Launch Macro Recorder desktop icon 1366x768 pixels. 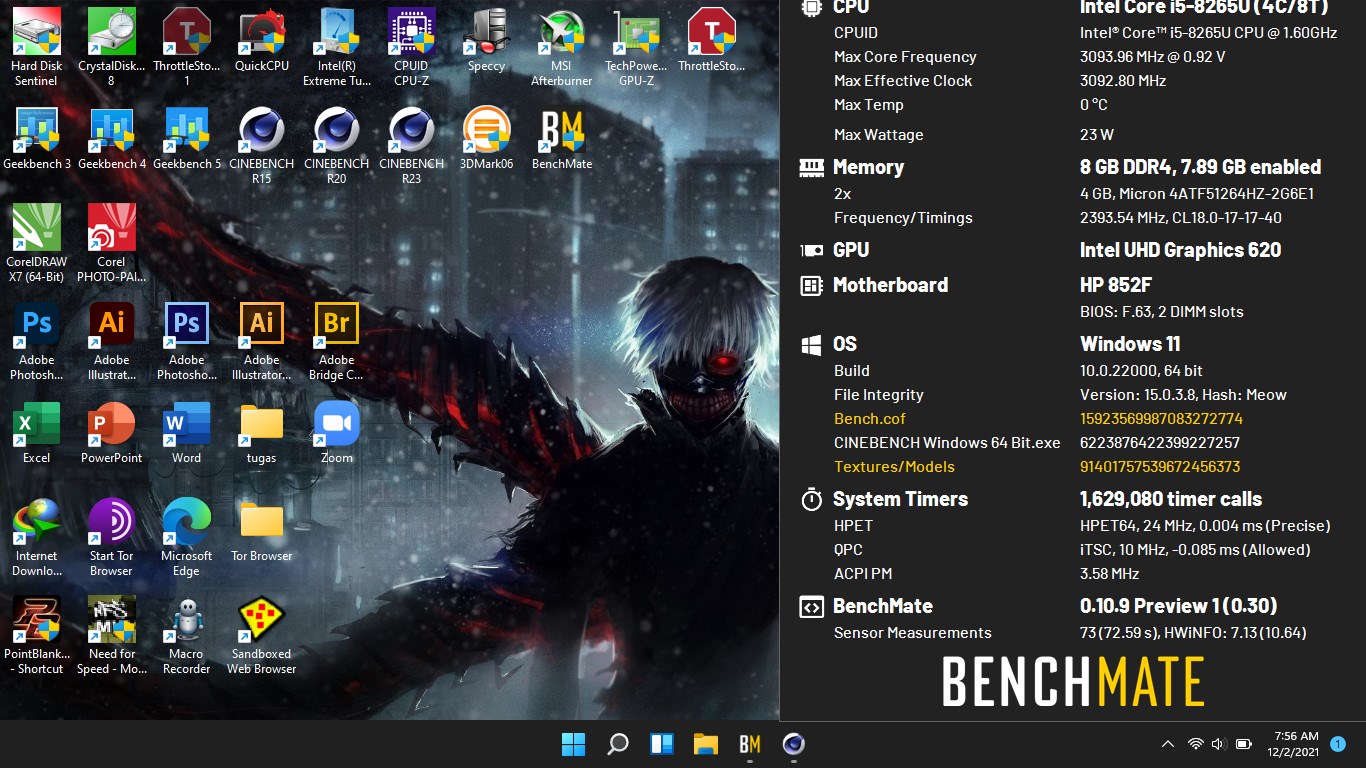pos(187,635)
